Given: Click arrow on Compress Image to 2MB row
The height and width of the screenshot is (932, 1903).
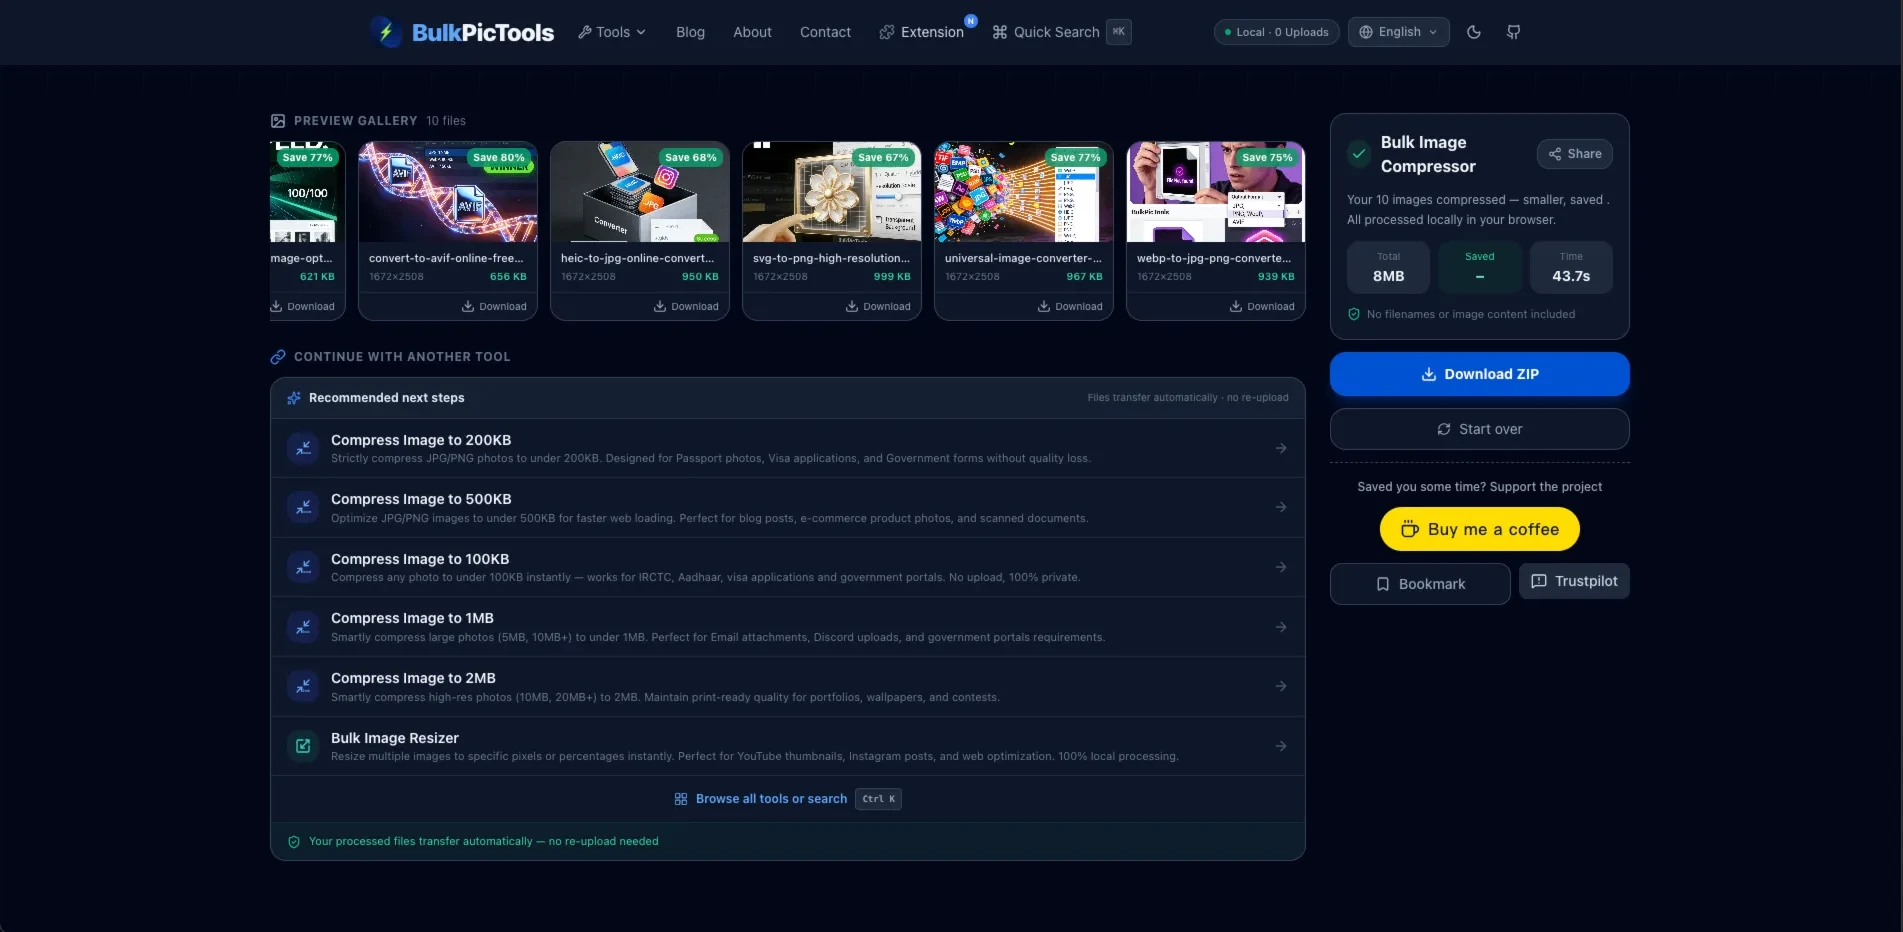Looking at the screenshot, I should click(x=1281, y=686).
